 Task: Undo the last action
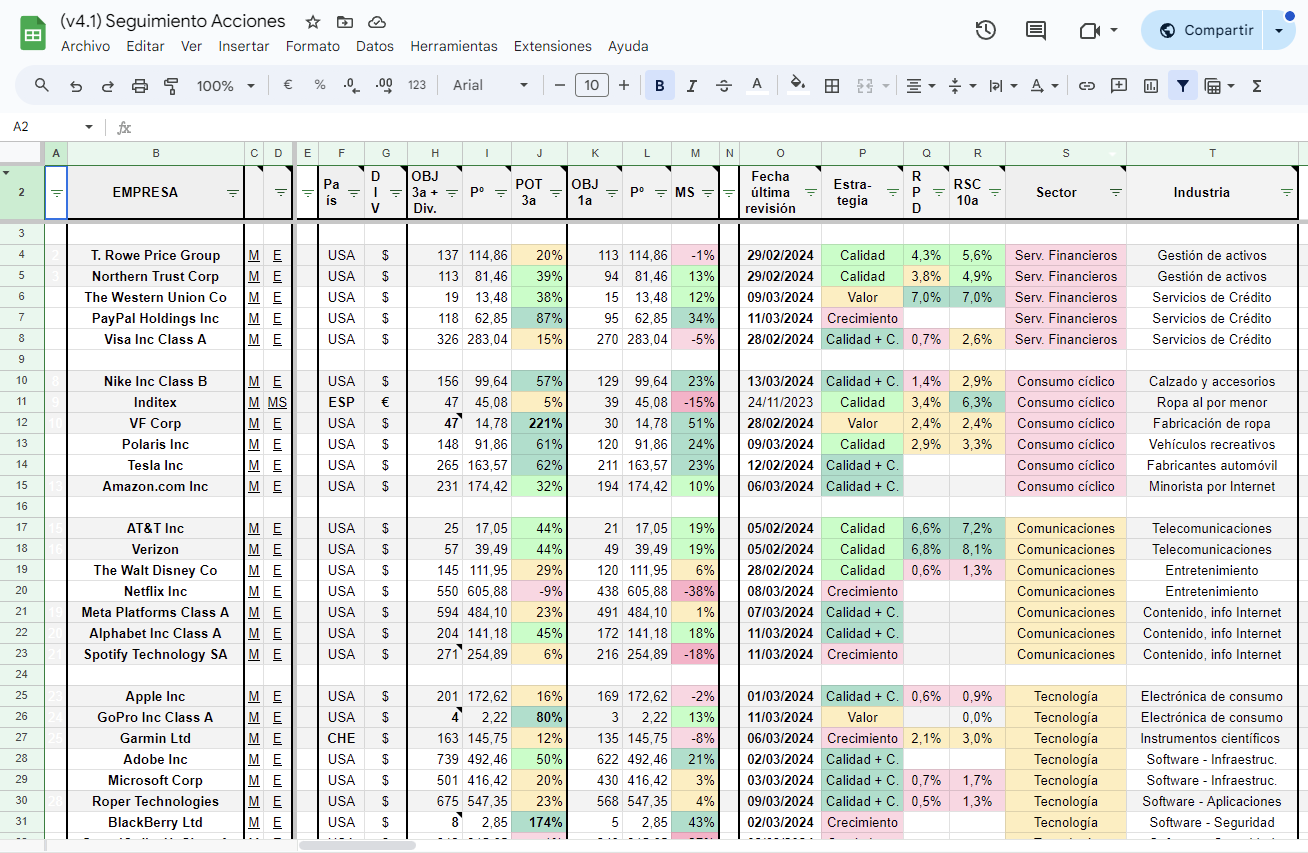point(76,86)
